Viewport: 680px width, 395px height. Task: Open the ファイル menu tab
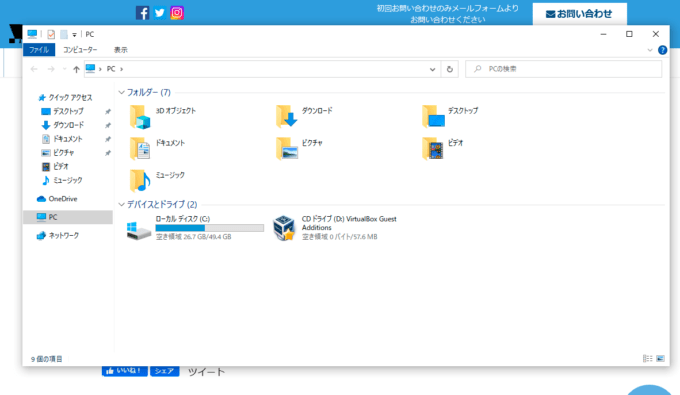coord(39,50)
